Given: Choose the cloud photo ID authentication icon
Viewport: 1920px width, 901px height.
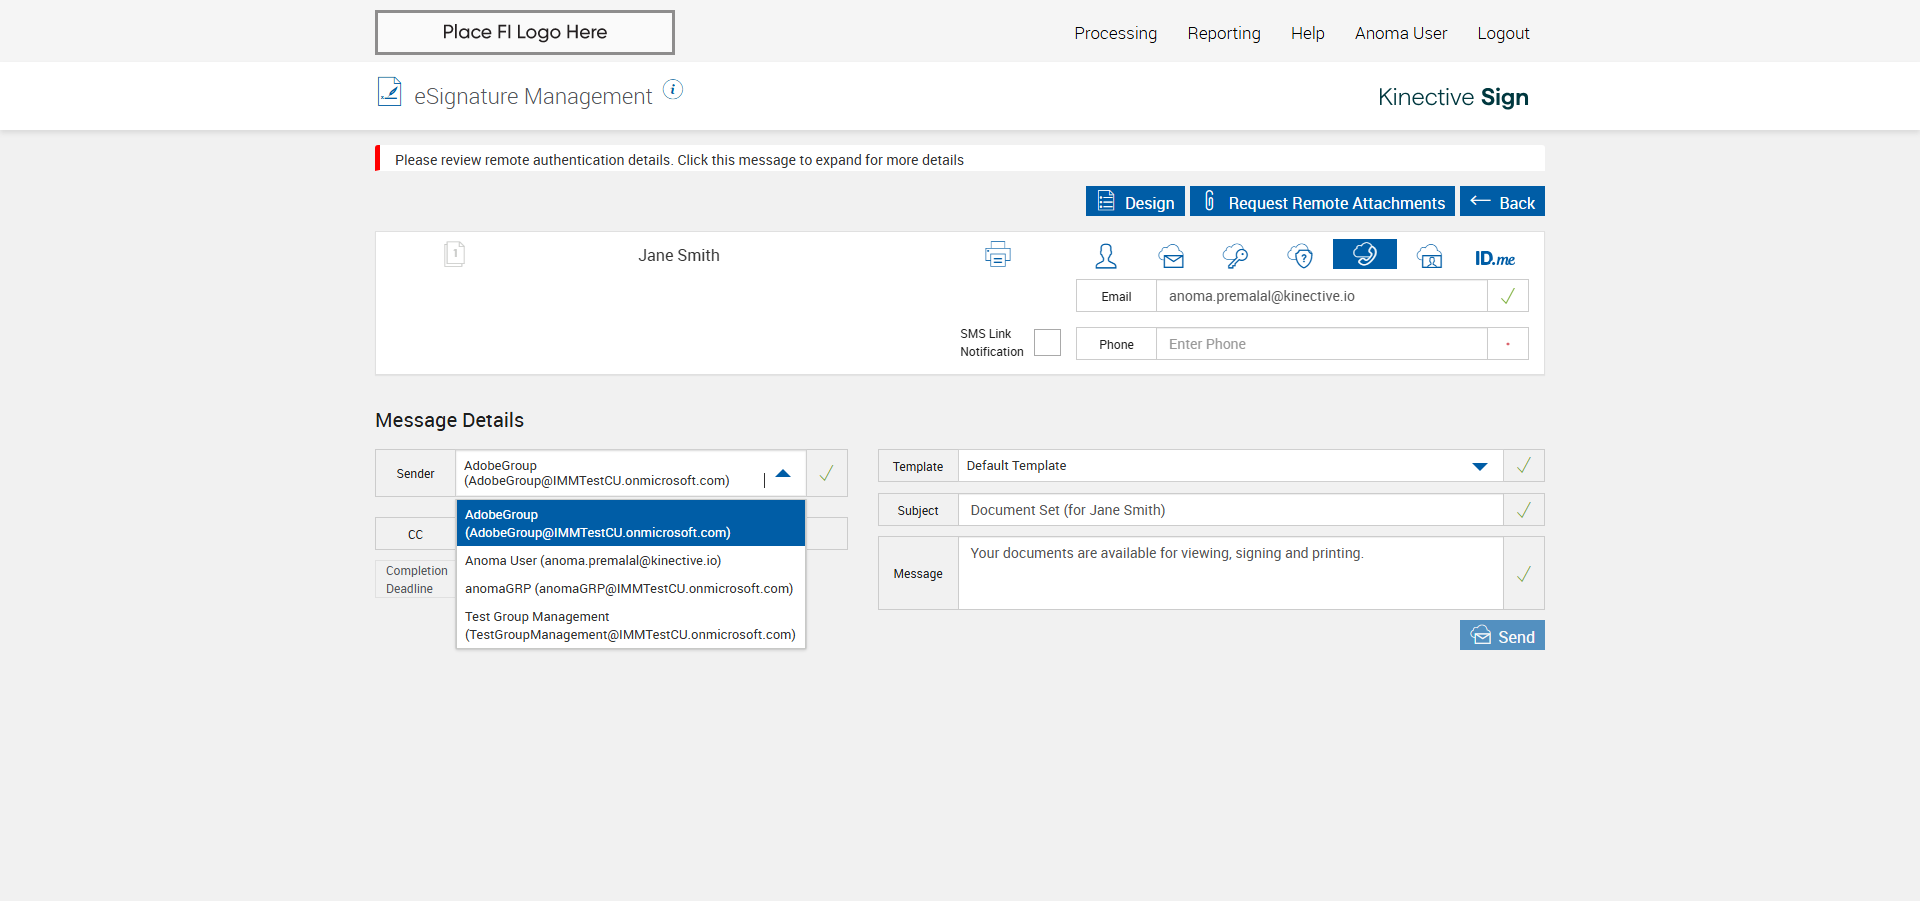Looking at the screenshot, I should 1430,257.
